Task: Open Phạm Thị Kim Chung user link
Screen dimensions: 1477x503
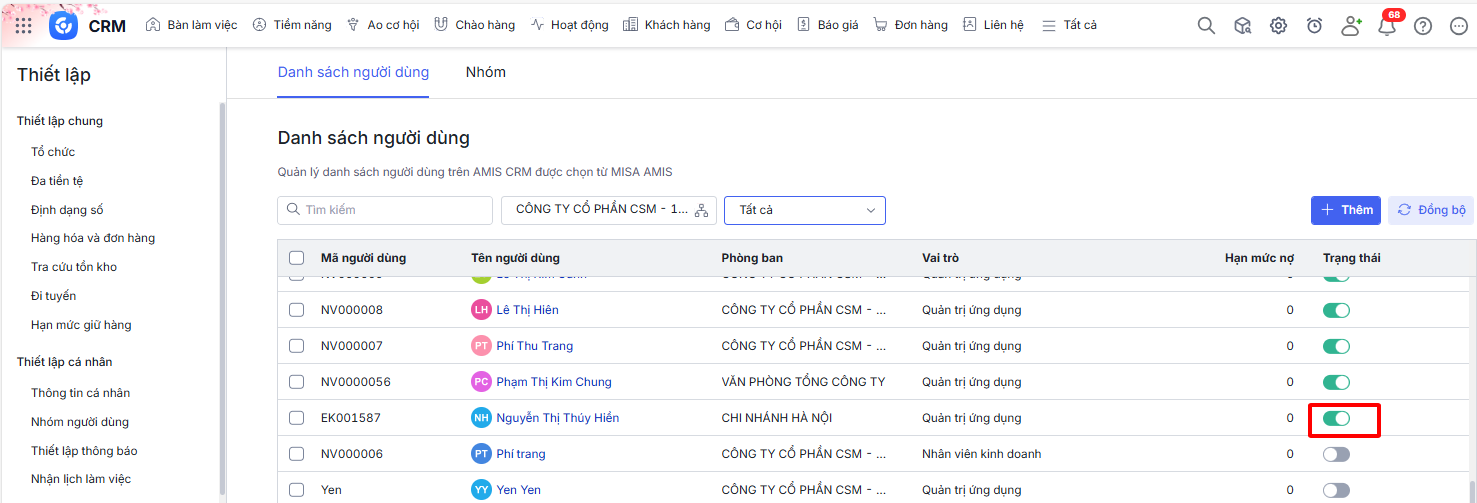Action: [x=553, y=382]
